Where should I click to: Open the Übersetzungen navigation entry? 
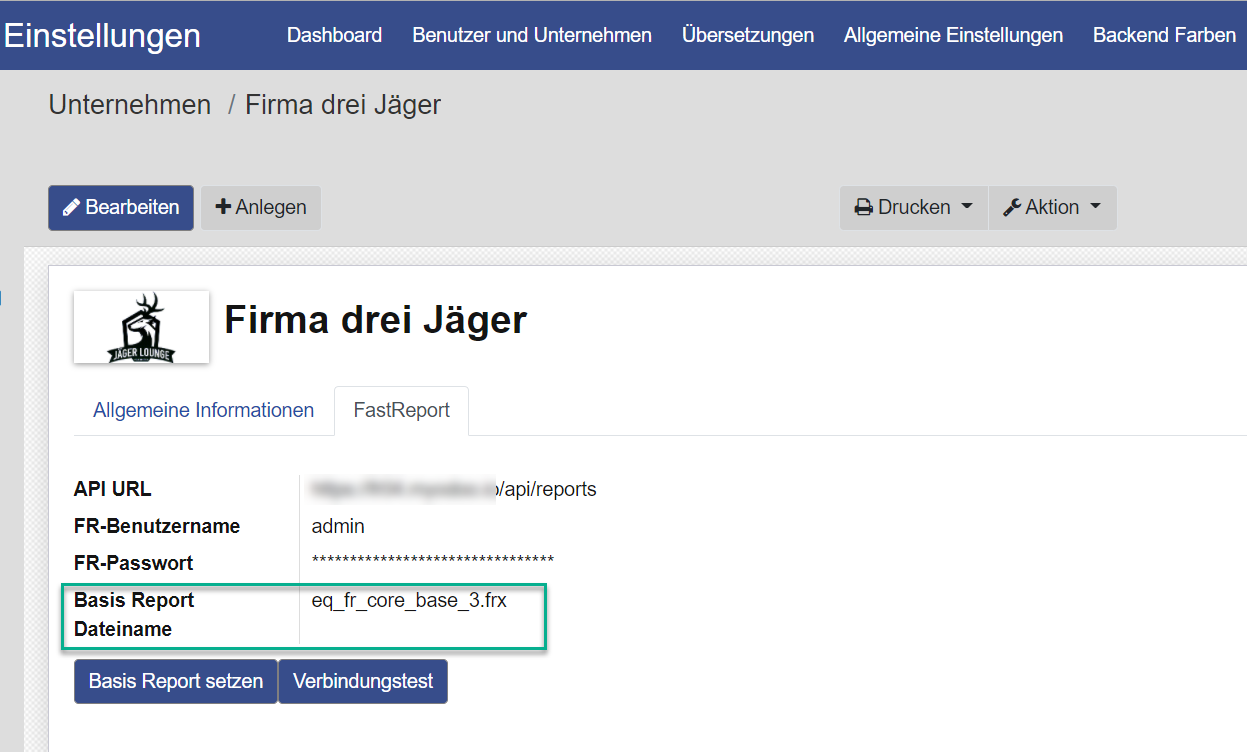[x=747, y=34]
